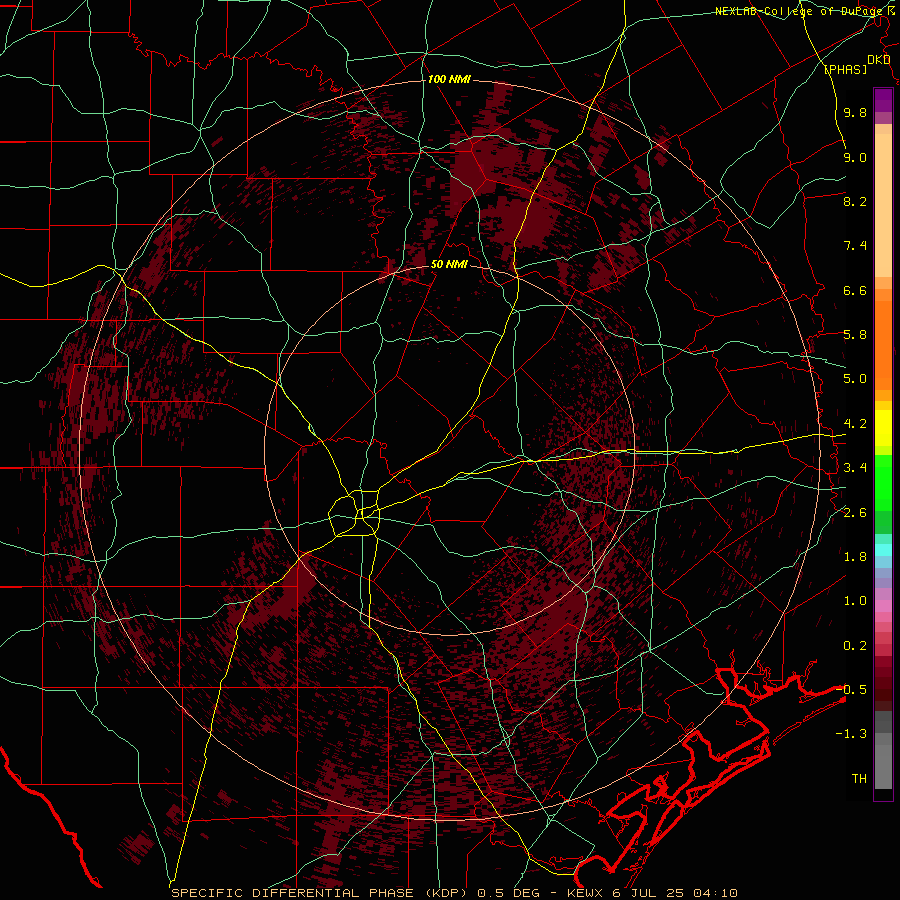Pick the peach segment of the color scale
The image size is (900, 900).
(883, 205)
